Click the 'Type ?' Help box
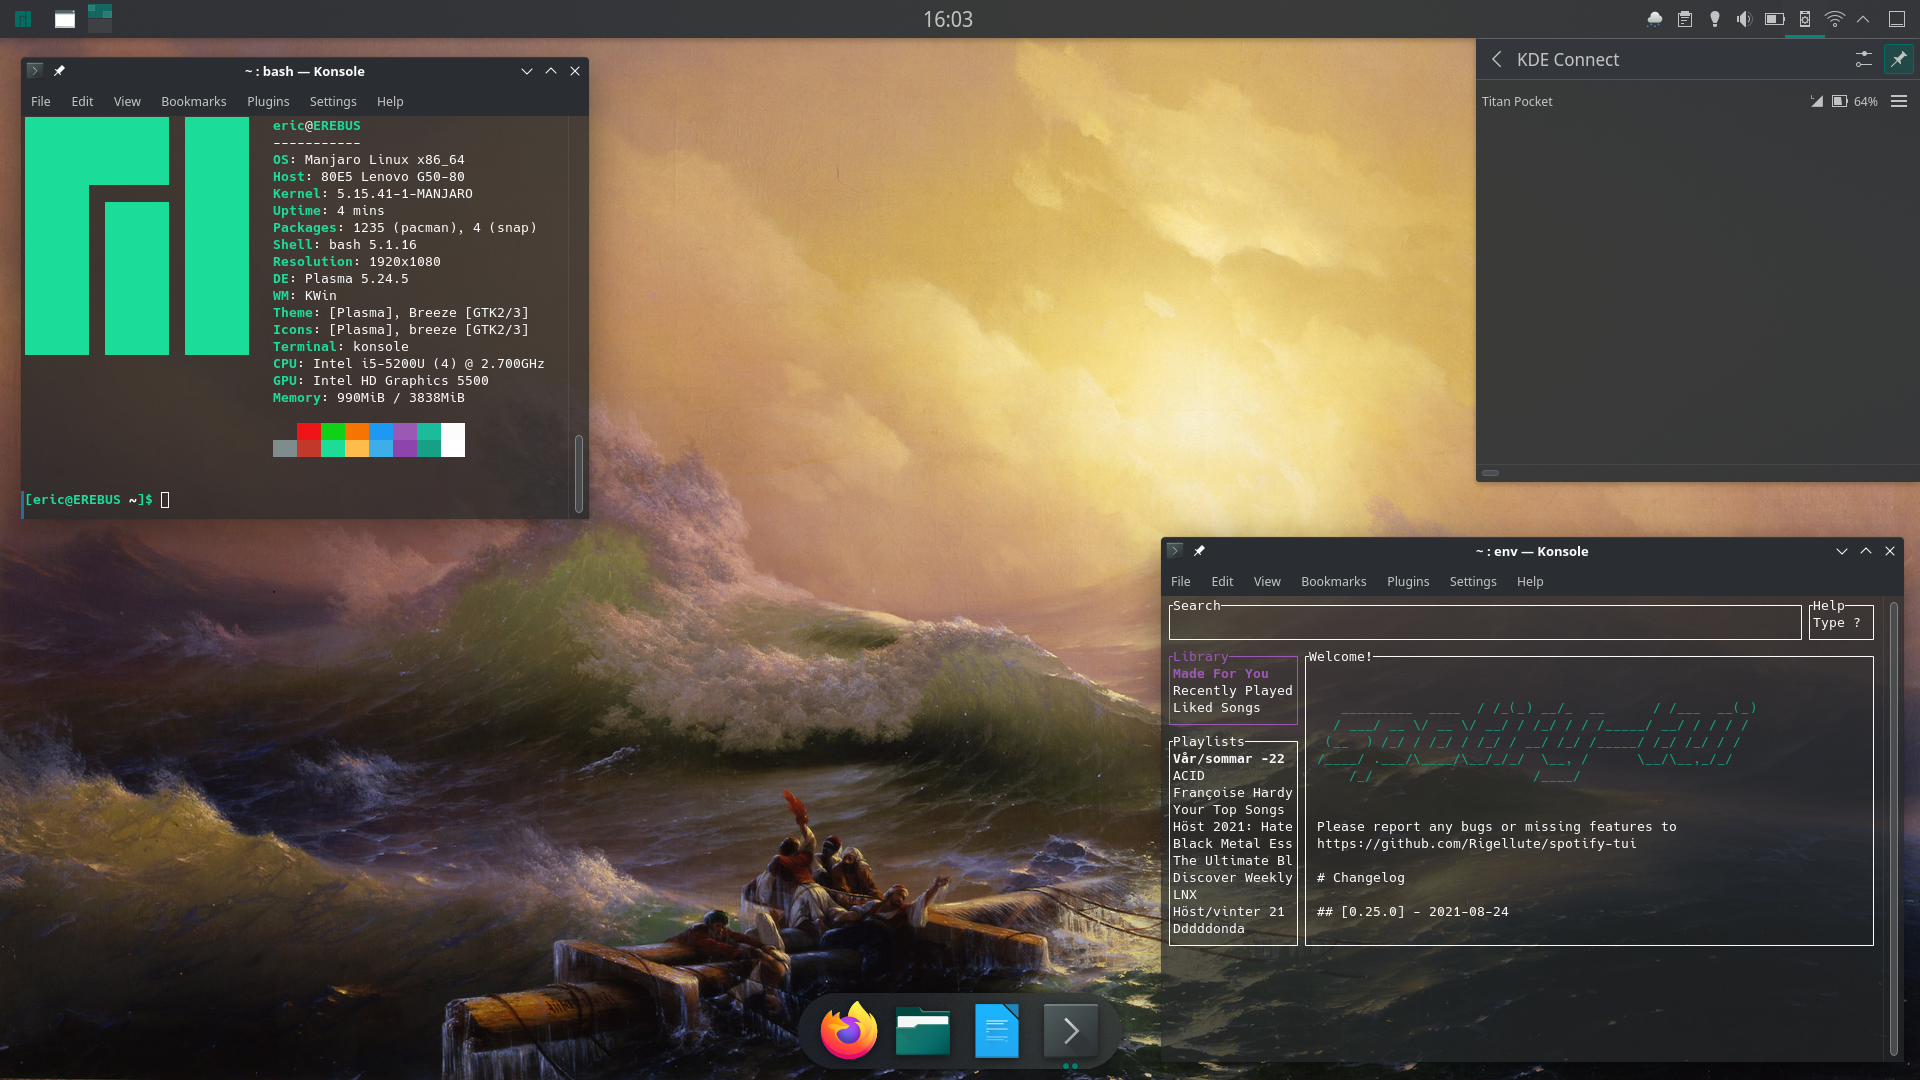 1841,622
